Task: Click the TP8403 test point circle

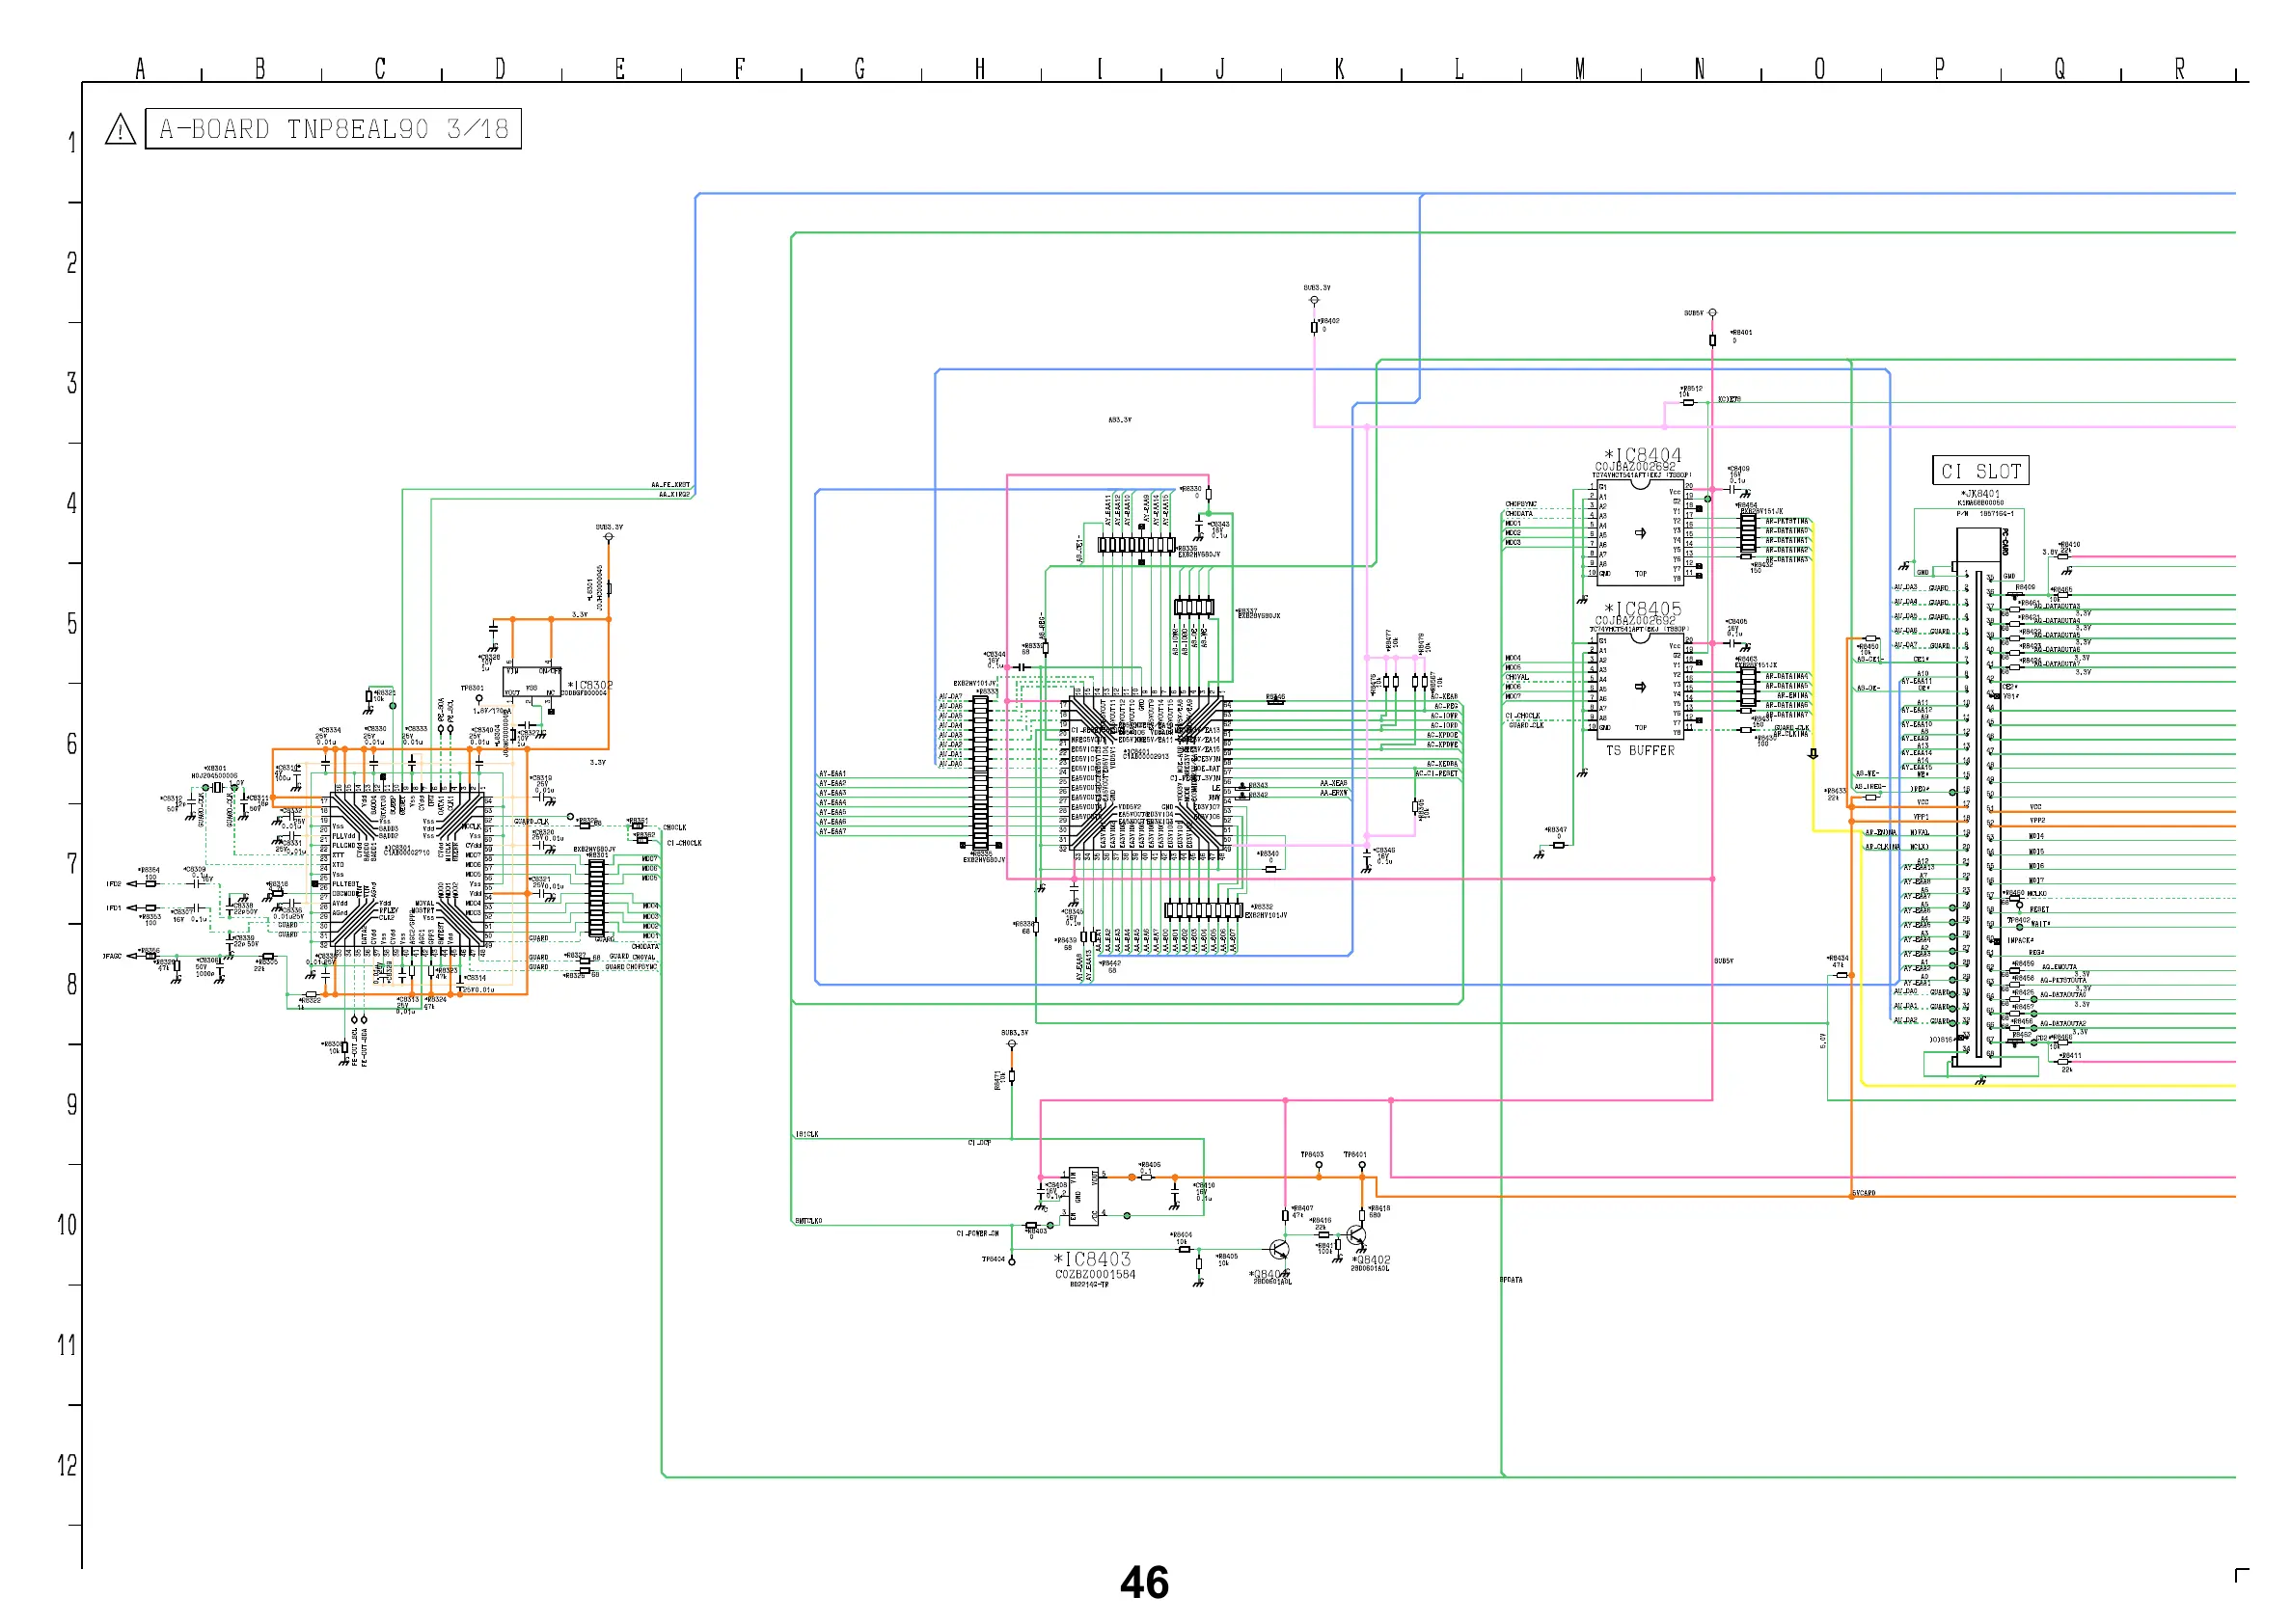Action: click(1318, 1165)
